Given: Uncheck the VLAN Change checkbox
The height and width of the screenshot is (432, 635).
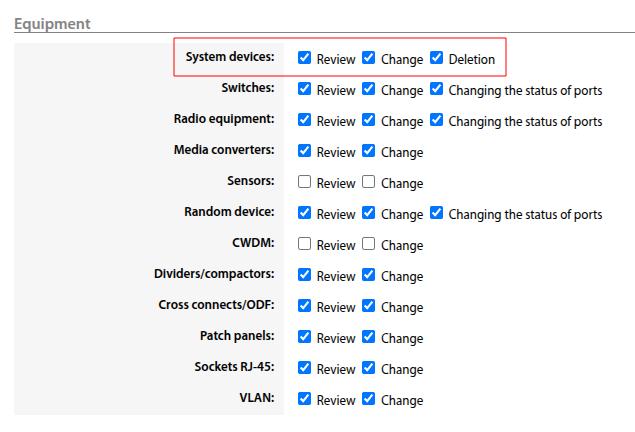Looking at the screenshot, I should point(369,399).
